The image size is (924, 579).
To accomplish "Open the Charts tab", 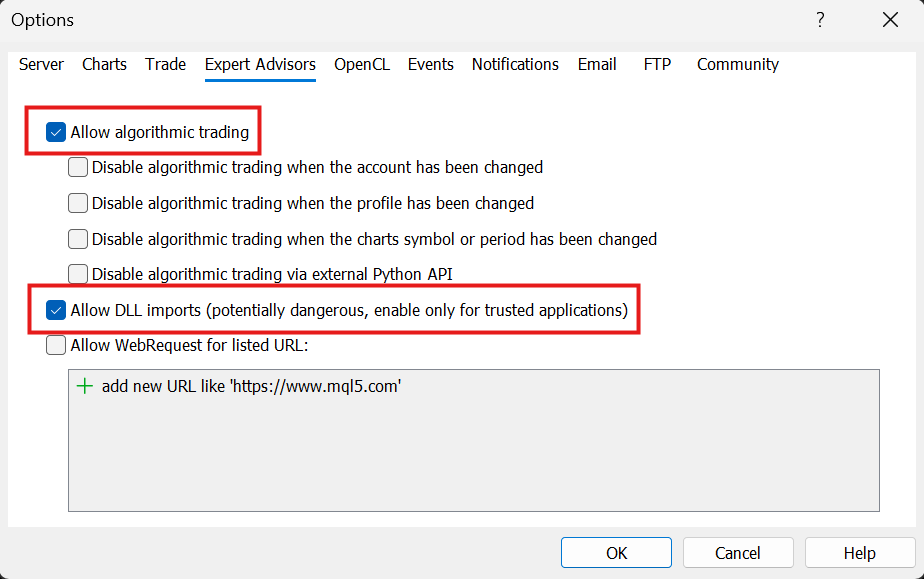I will click(x=104, y=64).
